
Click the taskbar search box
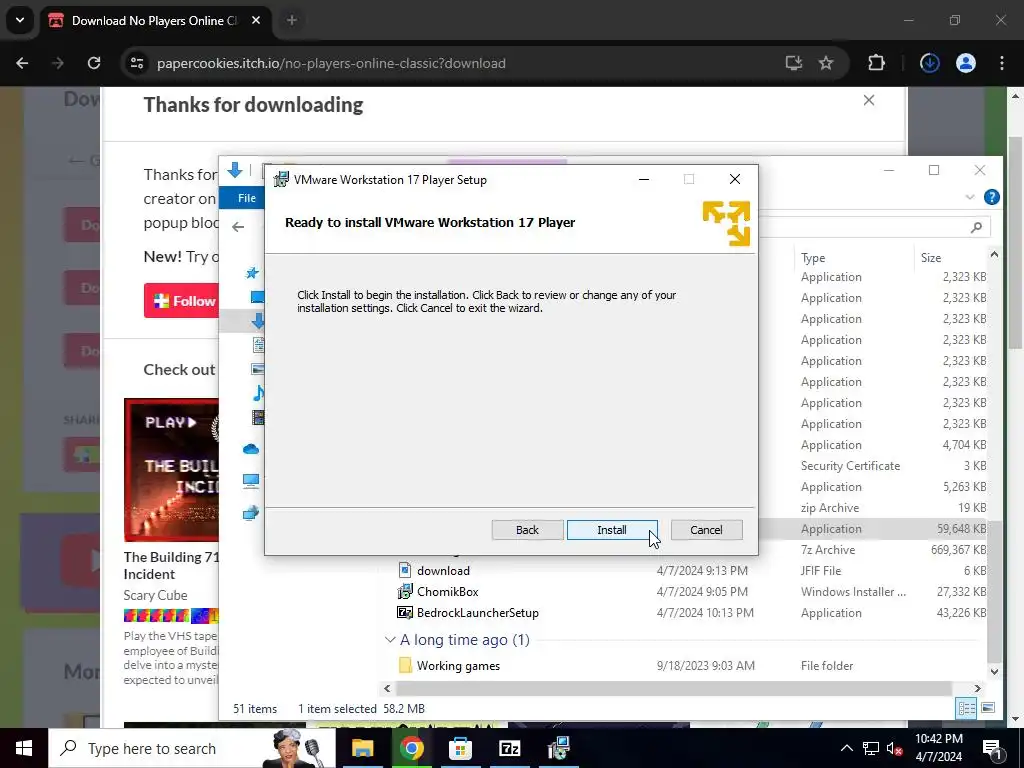(x=191, y=748)
